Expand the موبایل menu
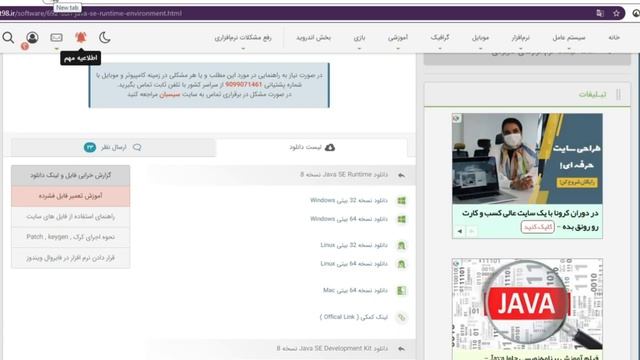Screen dimensions: 640x360 [480, 38]
